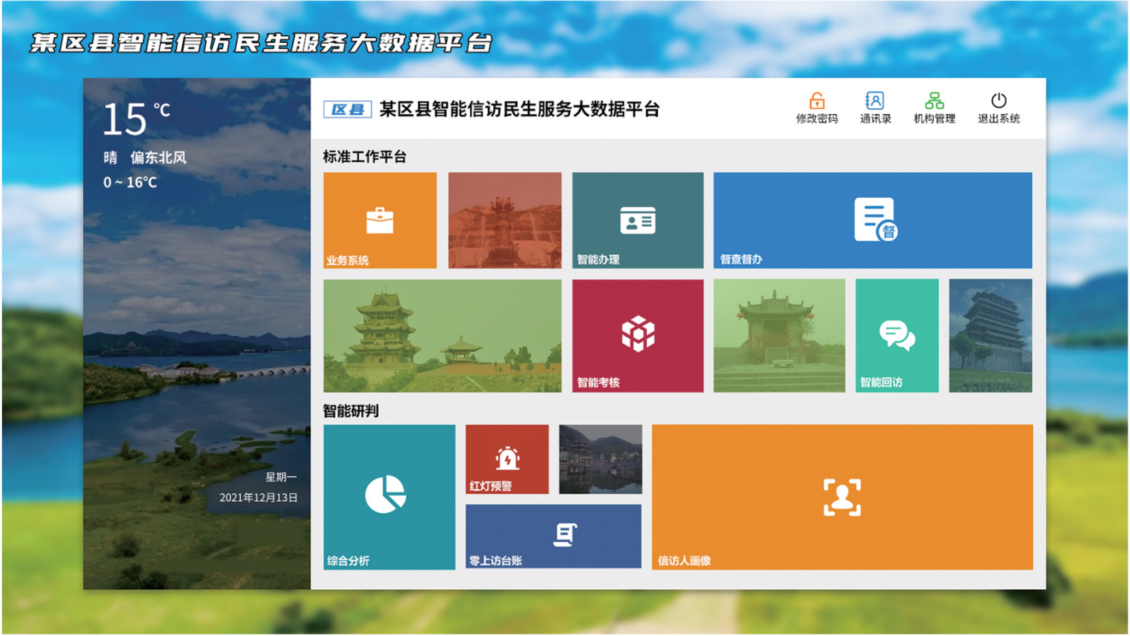Click the green gate tower photo tile

[x=779, y=335]
